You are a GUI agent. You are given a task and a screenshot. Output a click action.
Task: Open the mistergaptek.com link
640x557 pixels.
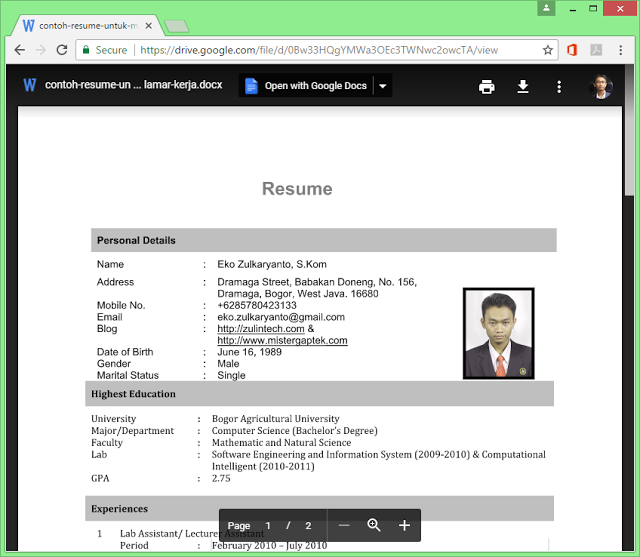[x=282, y=341]
